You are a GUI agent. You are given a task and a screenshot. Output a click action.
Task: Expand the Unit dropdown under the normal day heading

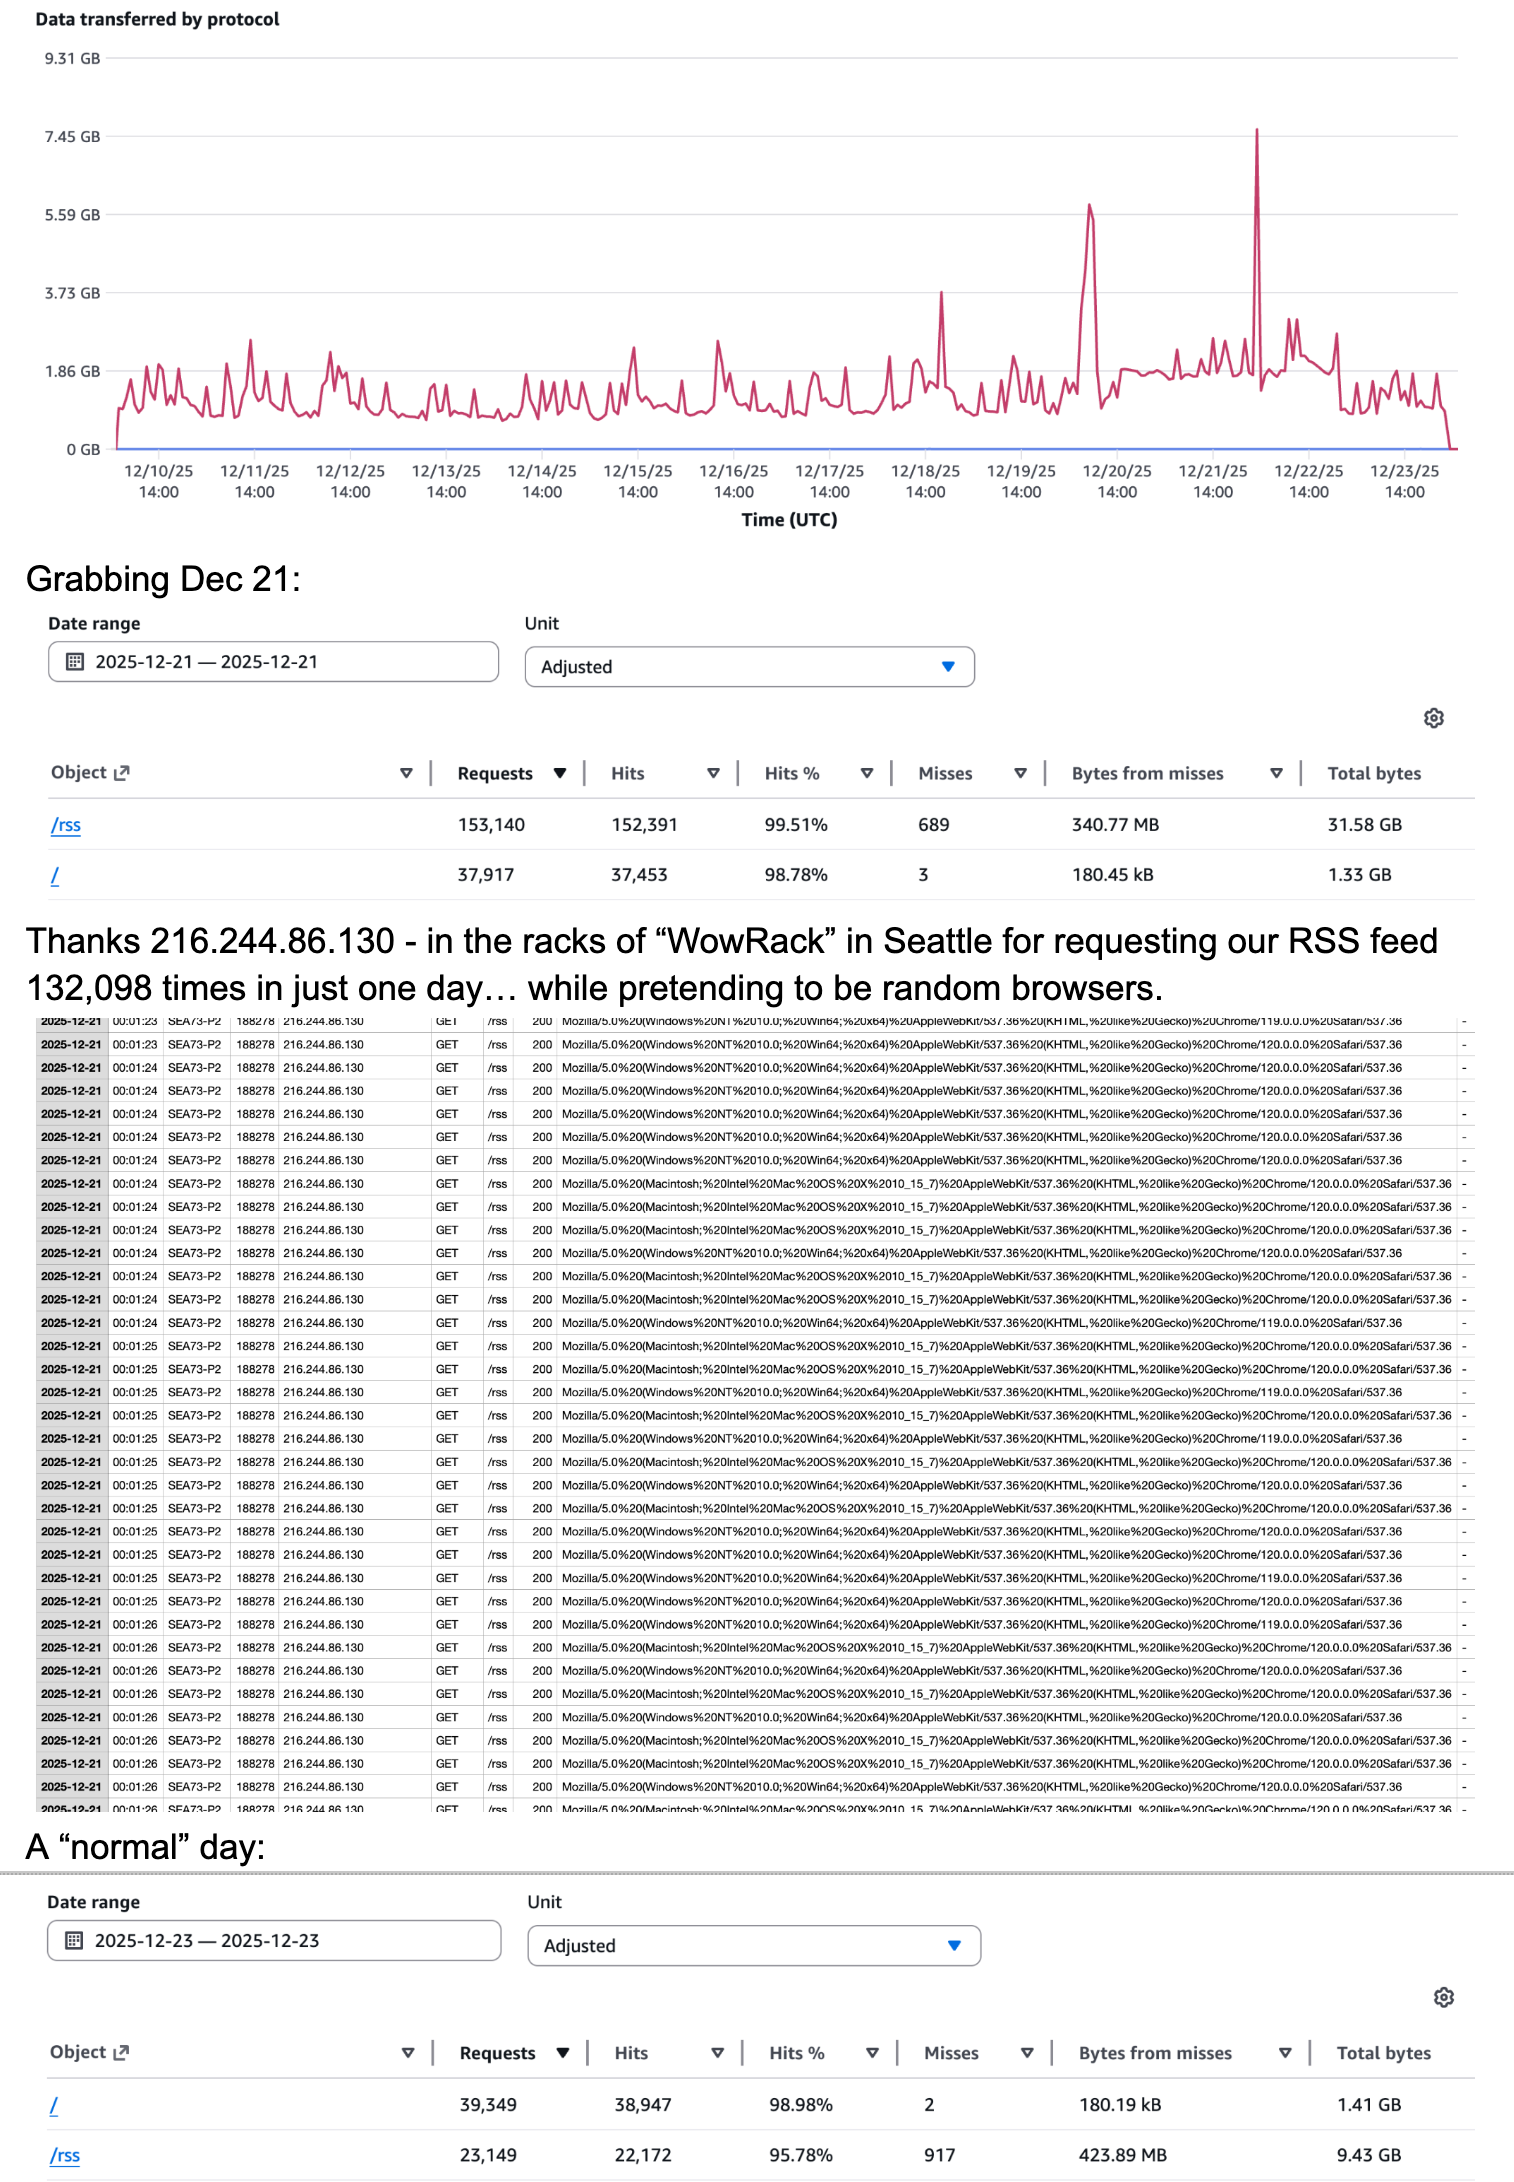pos(753,1945)
